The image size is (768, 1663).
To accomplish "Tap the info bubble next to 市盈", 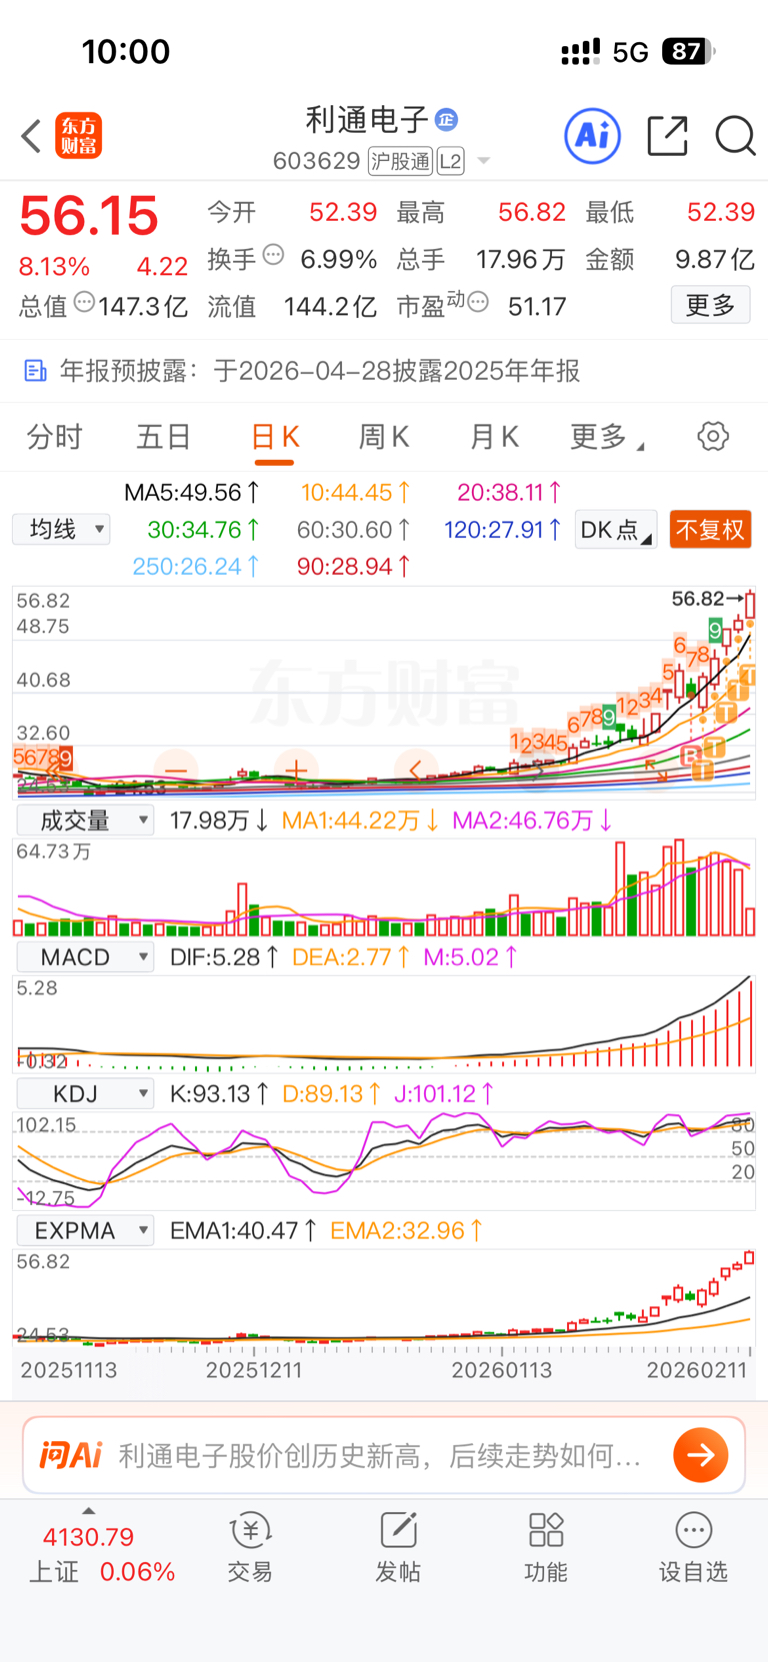I will (x=478, y=301).
